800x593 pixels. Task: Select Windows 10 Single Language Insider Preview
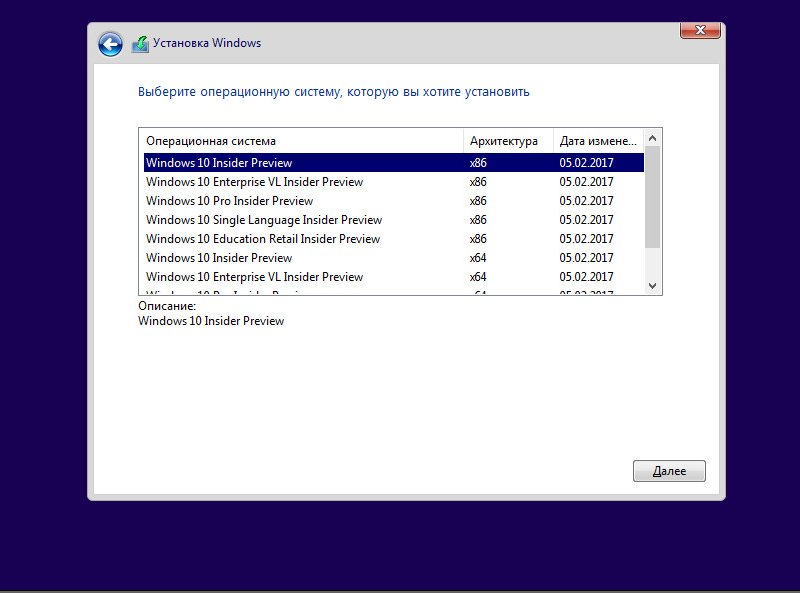point(394,219)
